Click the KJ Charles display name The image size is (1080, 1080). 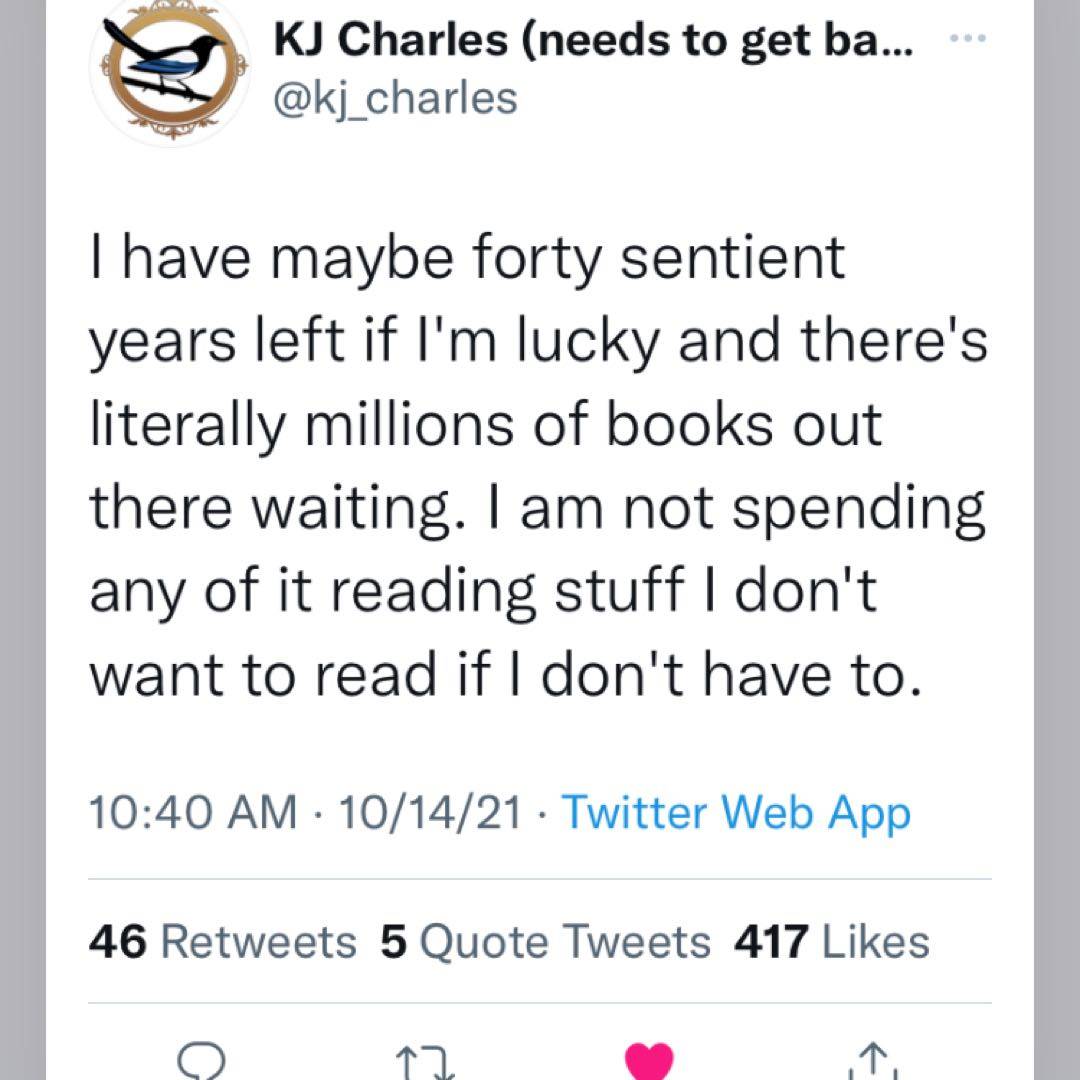(592, 42)
